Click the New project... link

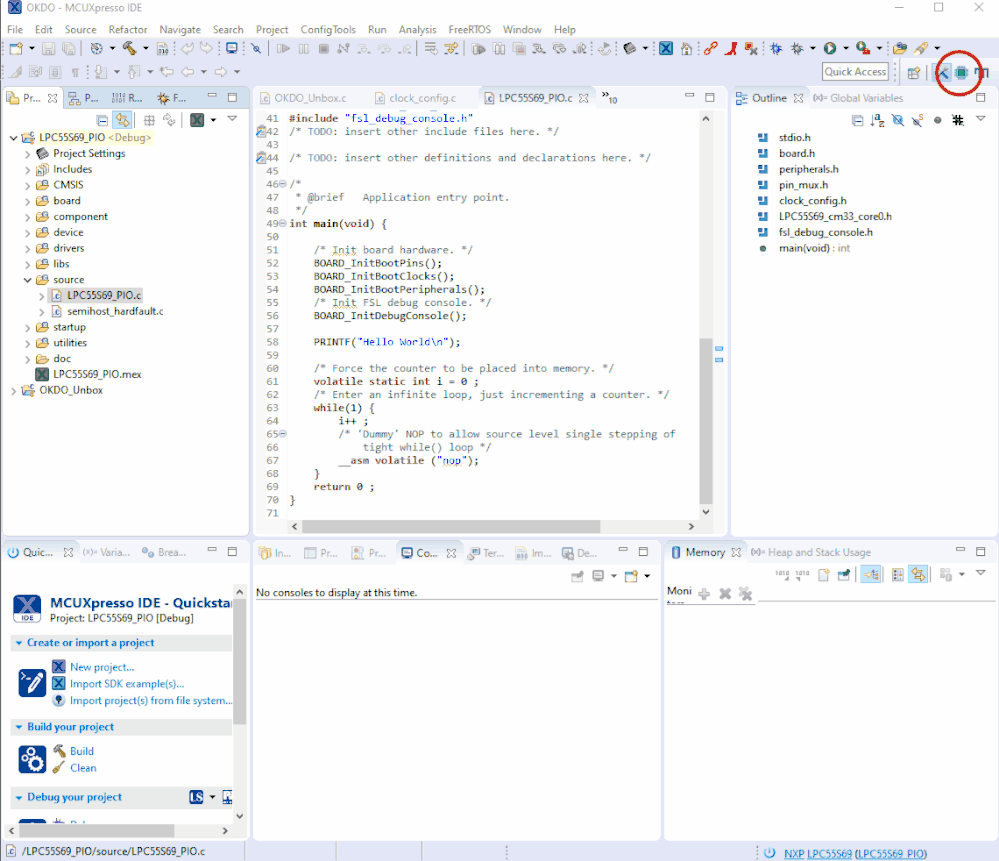(102, 667)
